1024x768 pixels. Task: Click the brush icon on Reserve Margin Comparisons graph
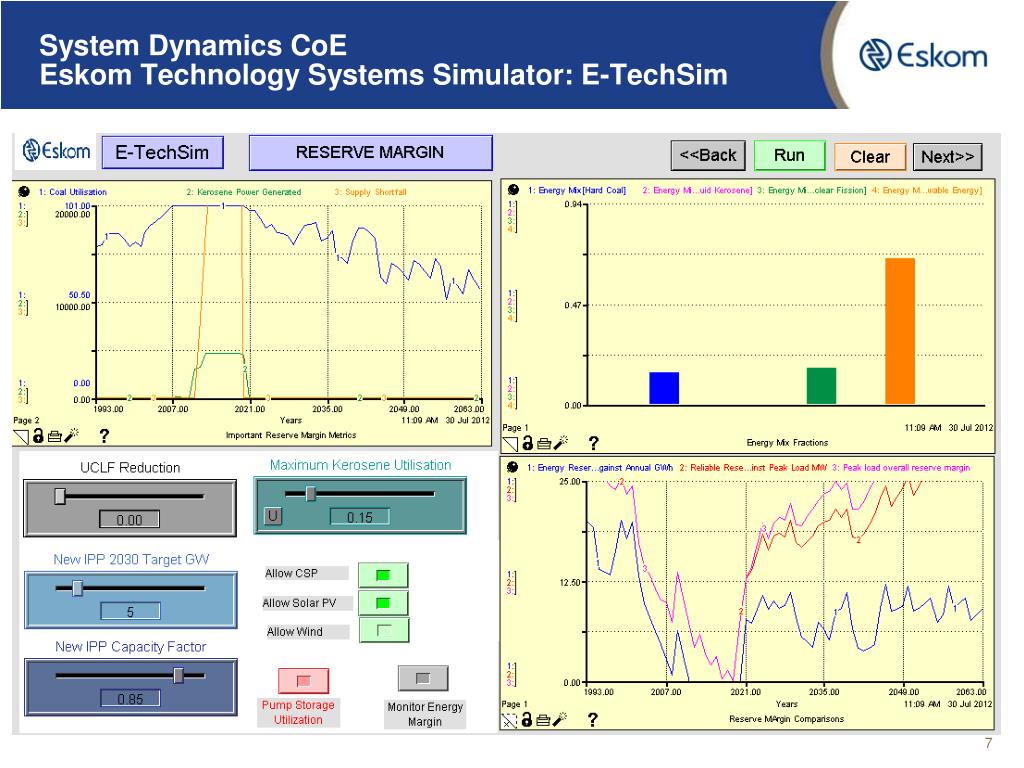click(560, 719)
